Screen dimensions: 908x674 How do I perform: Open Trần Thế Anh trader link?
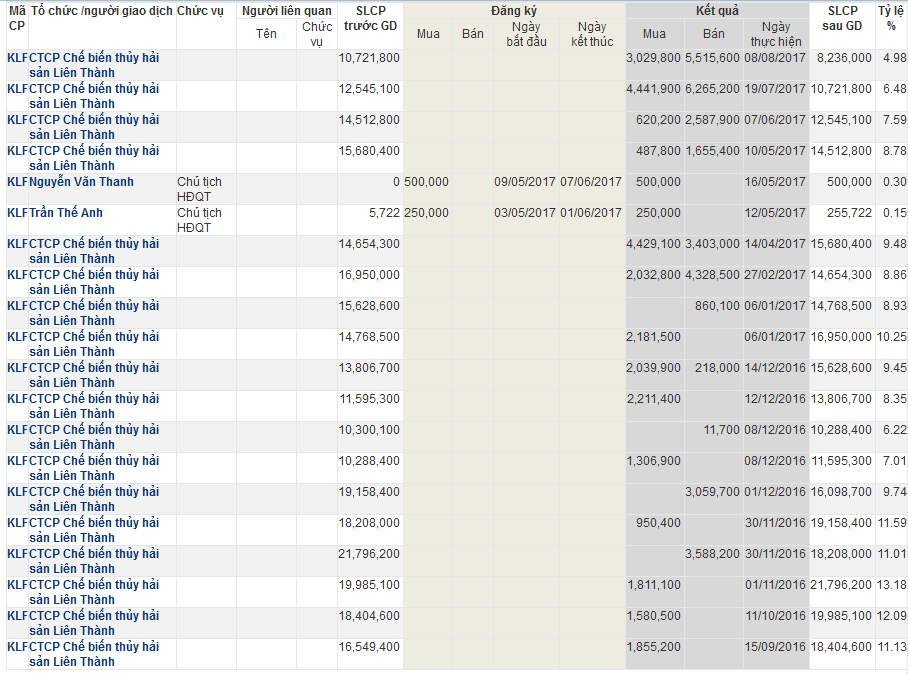[66, 213]
